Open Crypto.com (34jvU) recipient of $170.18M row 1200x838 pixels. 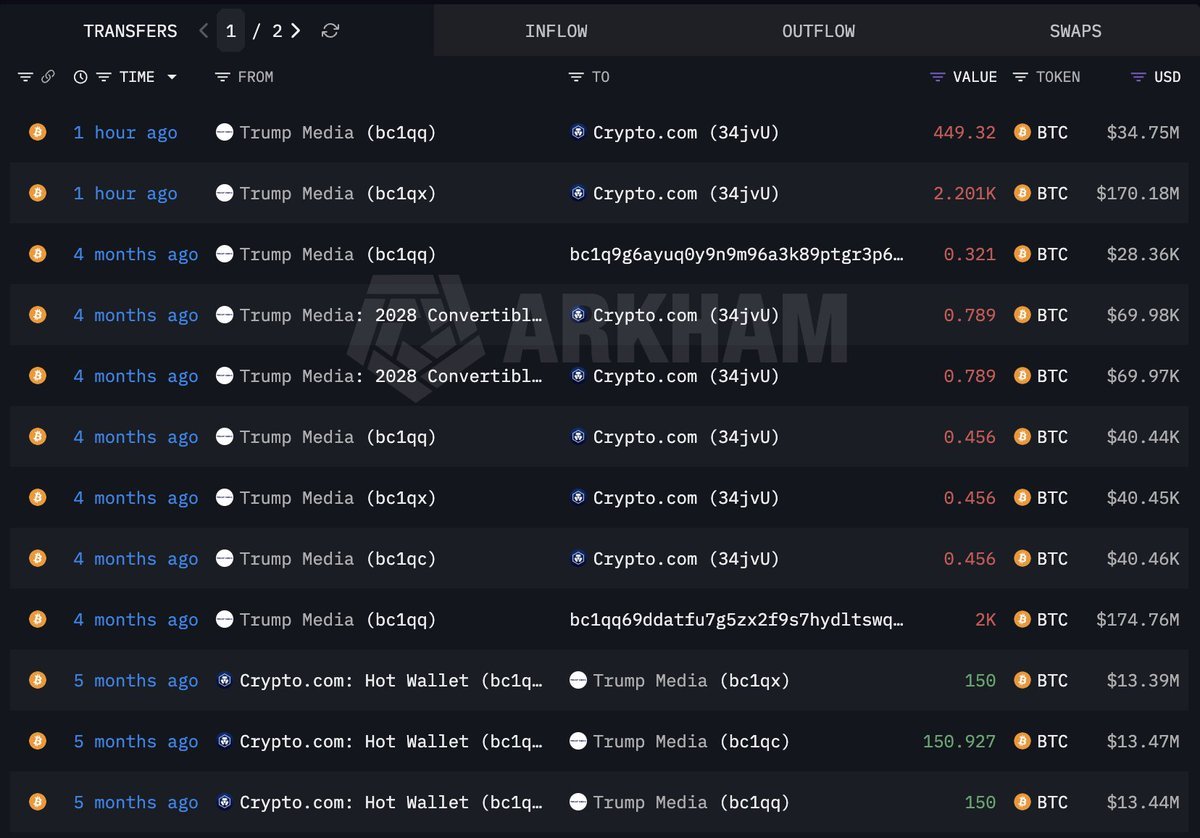coord(674,193)
